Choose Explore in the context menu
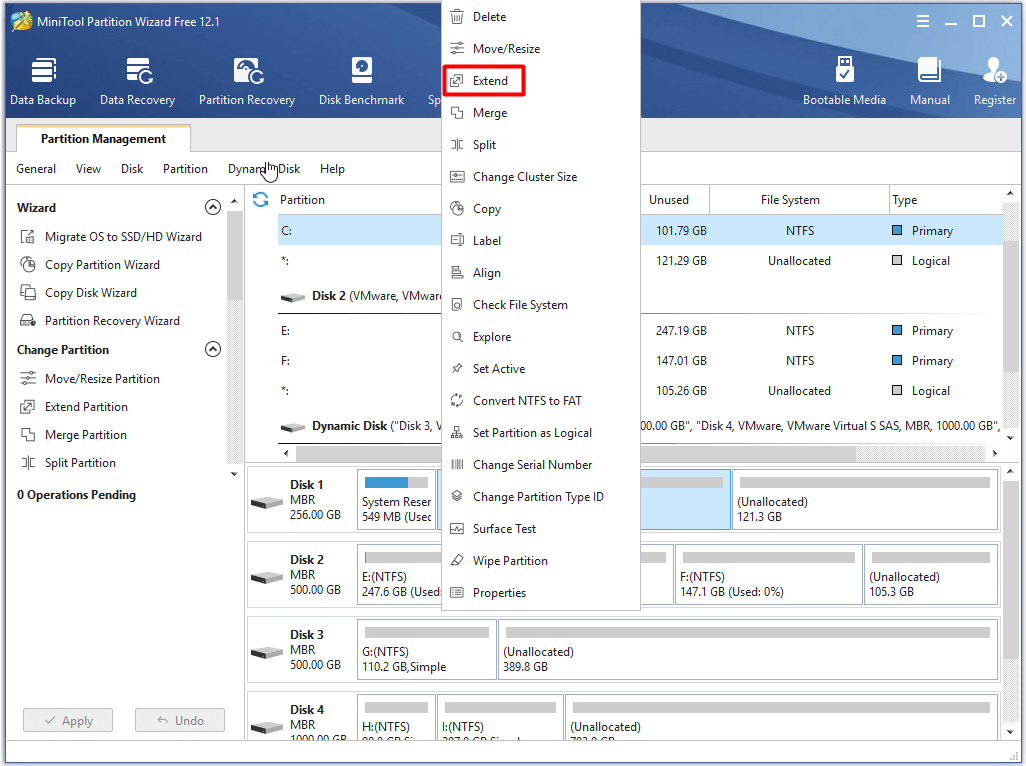Image resolution: width=1026 pixels, height=766 pixels. point(540,337)
